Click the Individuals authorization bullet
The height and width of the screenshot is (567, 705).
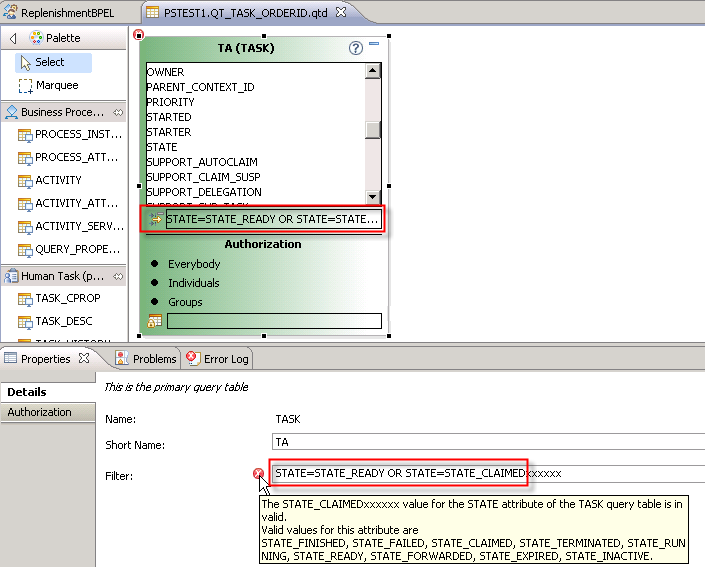[155, 282]
